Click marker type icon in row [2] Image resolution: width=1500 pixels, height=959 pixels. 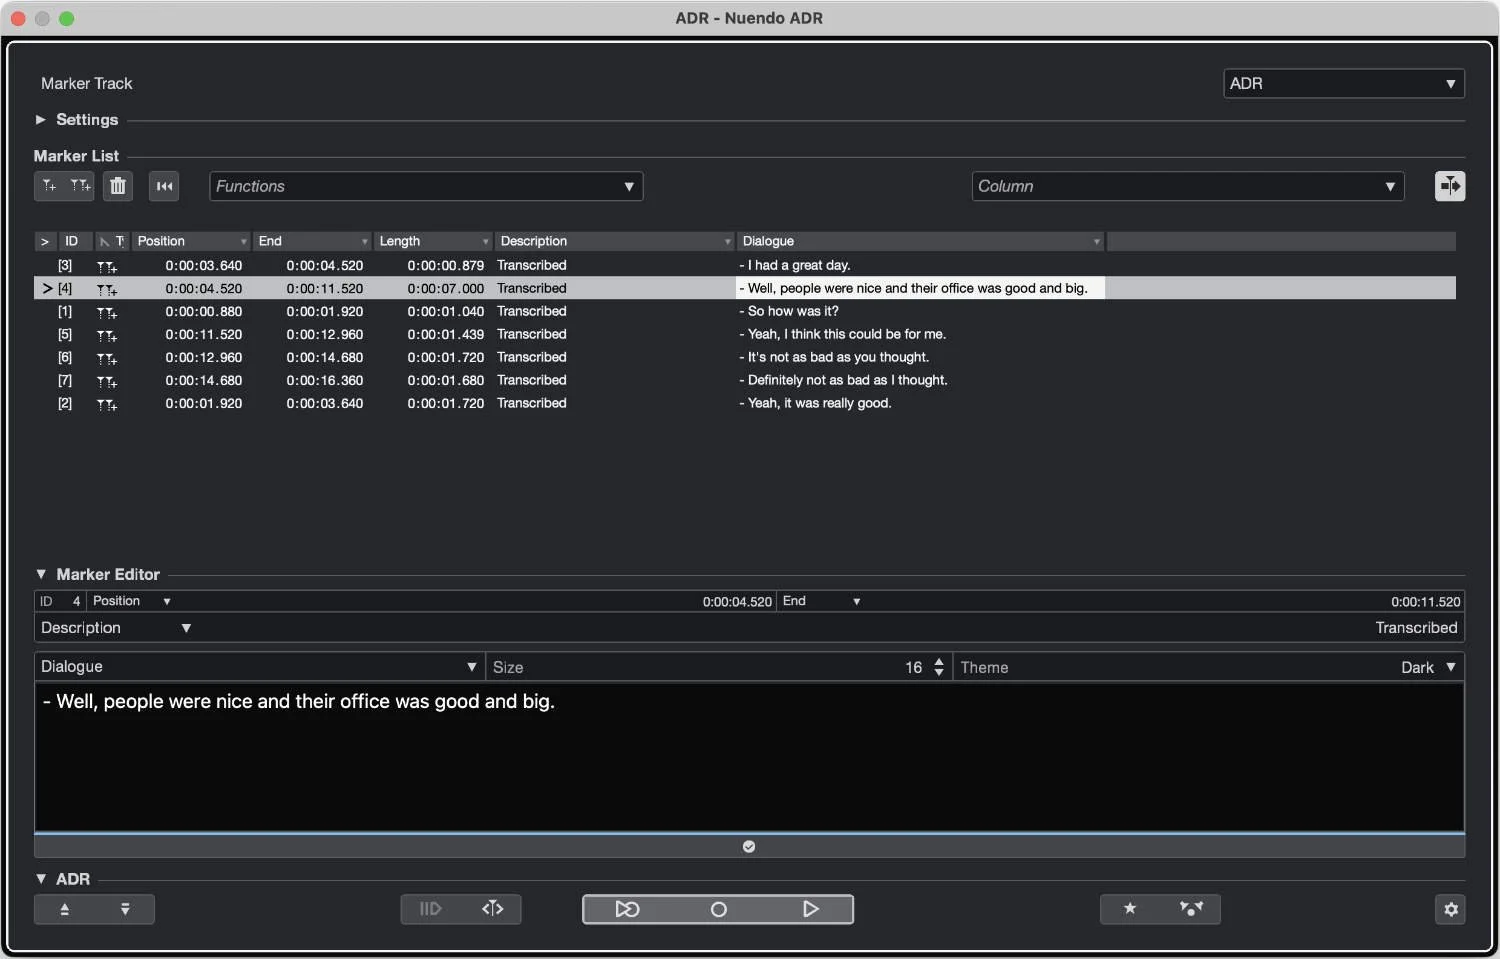coord(107,404)
